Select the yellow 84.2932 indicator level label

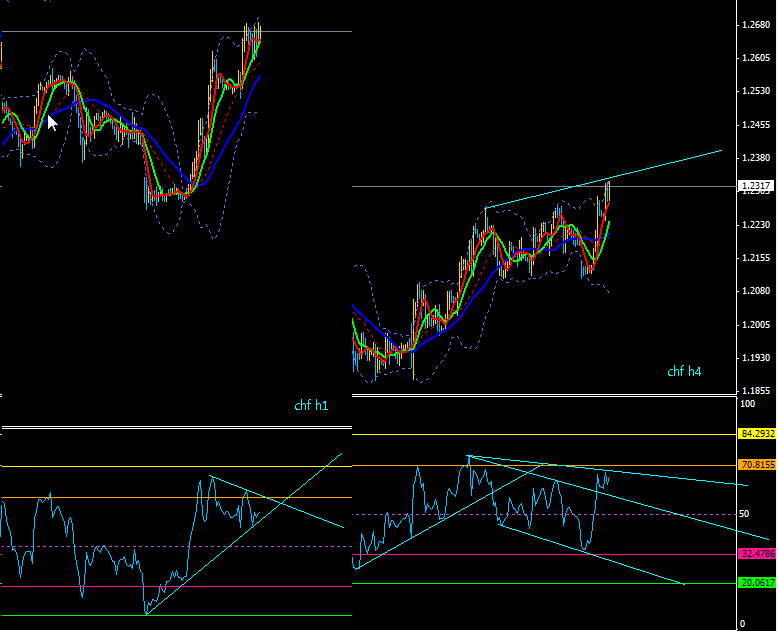click(757, 434)
